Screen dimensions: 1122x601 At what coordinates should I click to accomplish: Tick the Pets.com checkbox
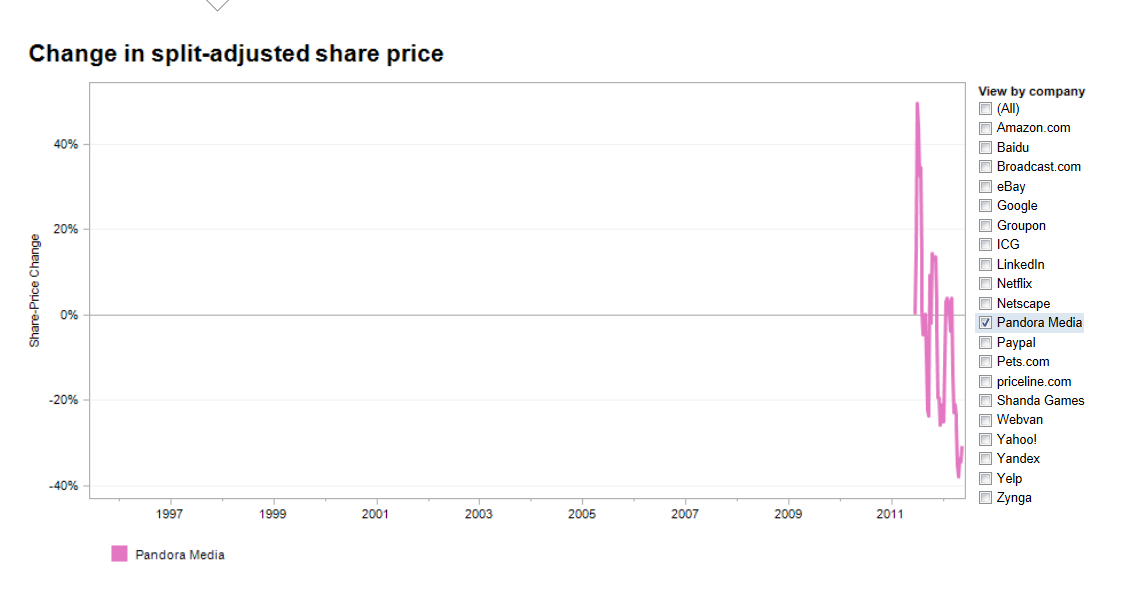tap(986, 362)
